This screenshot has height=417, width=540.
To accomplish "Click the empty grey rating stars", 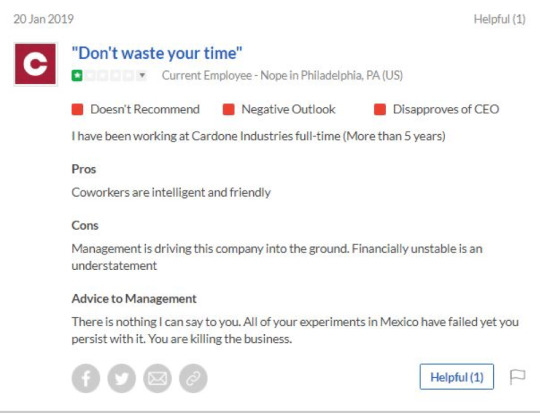I will pyautogui.click(x=109, y=75).
